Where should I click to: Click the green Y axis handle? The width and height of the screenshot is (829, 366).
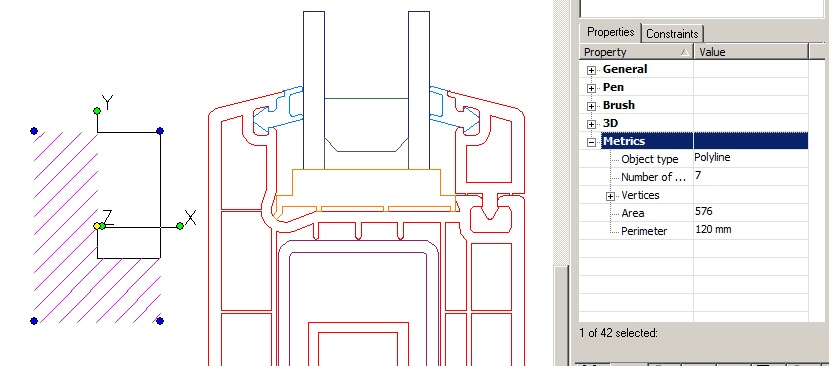point(97,111)
